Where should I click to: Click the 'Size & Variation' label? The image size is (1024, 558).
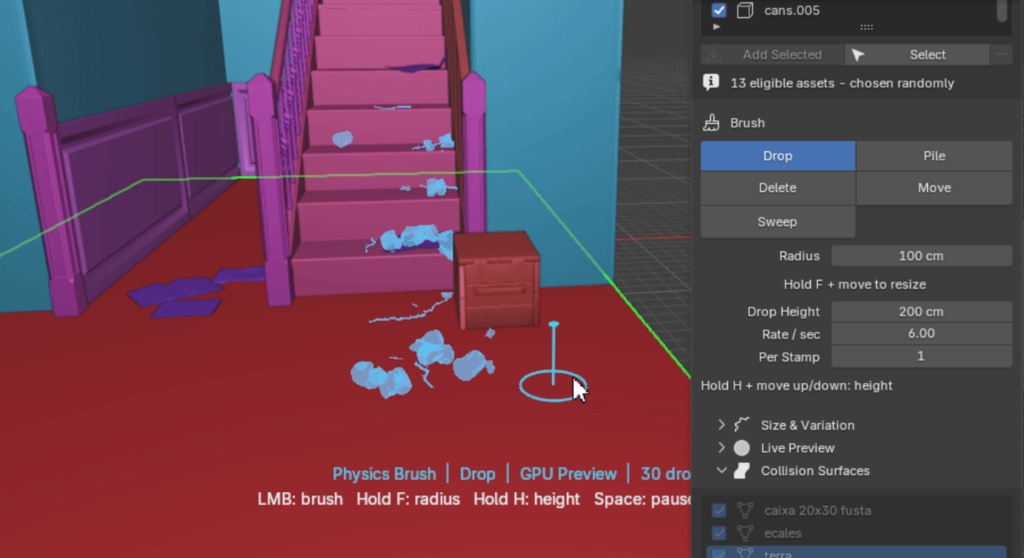[807, 425]
